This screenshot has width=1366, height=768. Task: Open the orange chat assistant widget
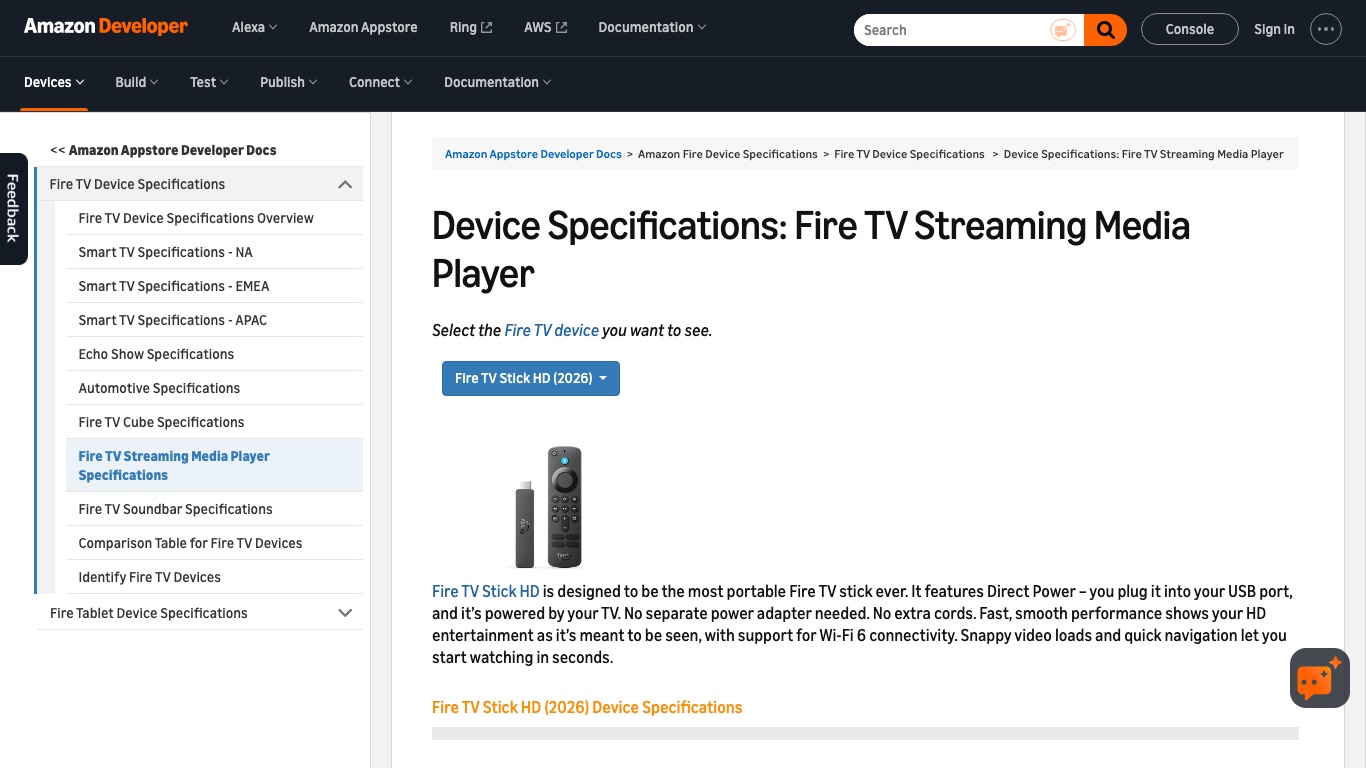[x=1320, y=678]
